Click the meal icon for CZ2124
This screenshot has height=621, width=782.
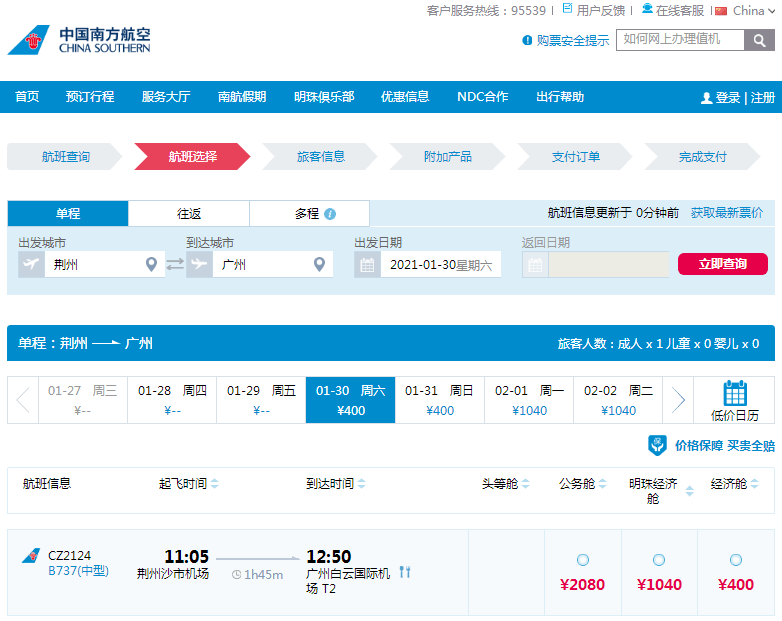tap(404, 572)
